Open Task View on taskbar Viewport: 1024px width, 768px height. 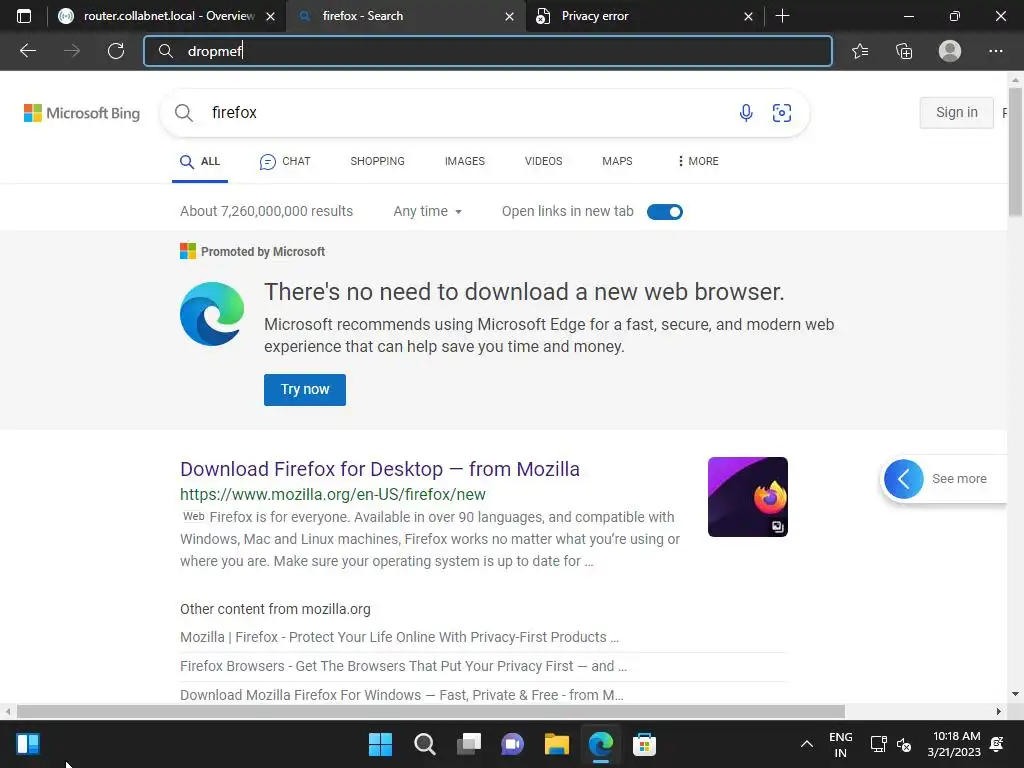[x=468, y=744]
